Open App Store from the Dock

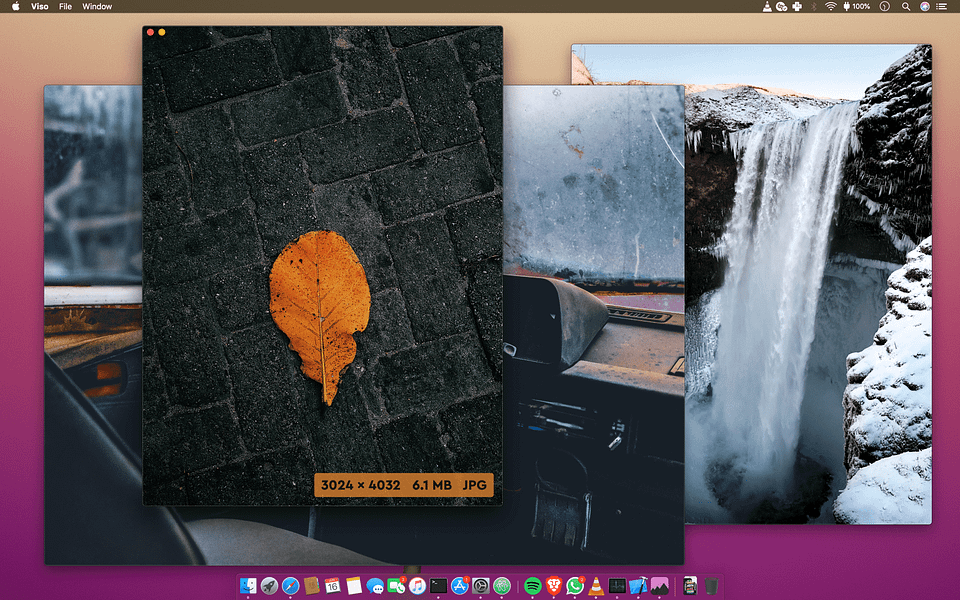coord(459,586)
